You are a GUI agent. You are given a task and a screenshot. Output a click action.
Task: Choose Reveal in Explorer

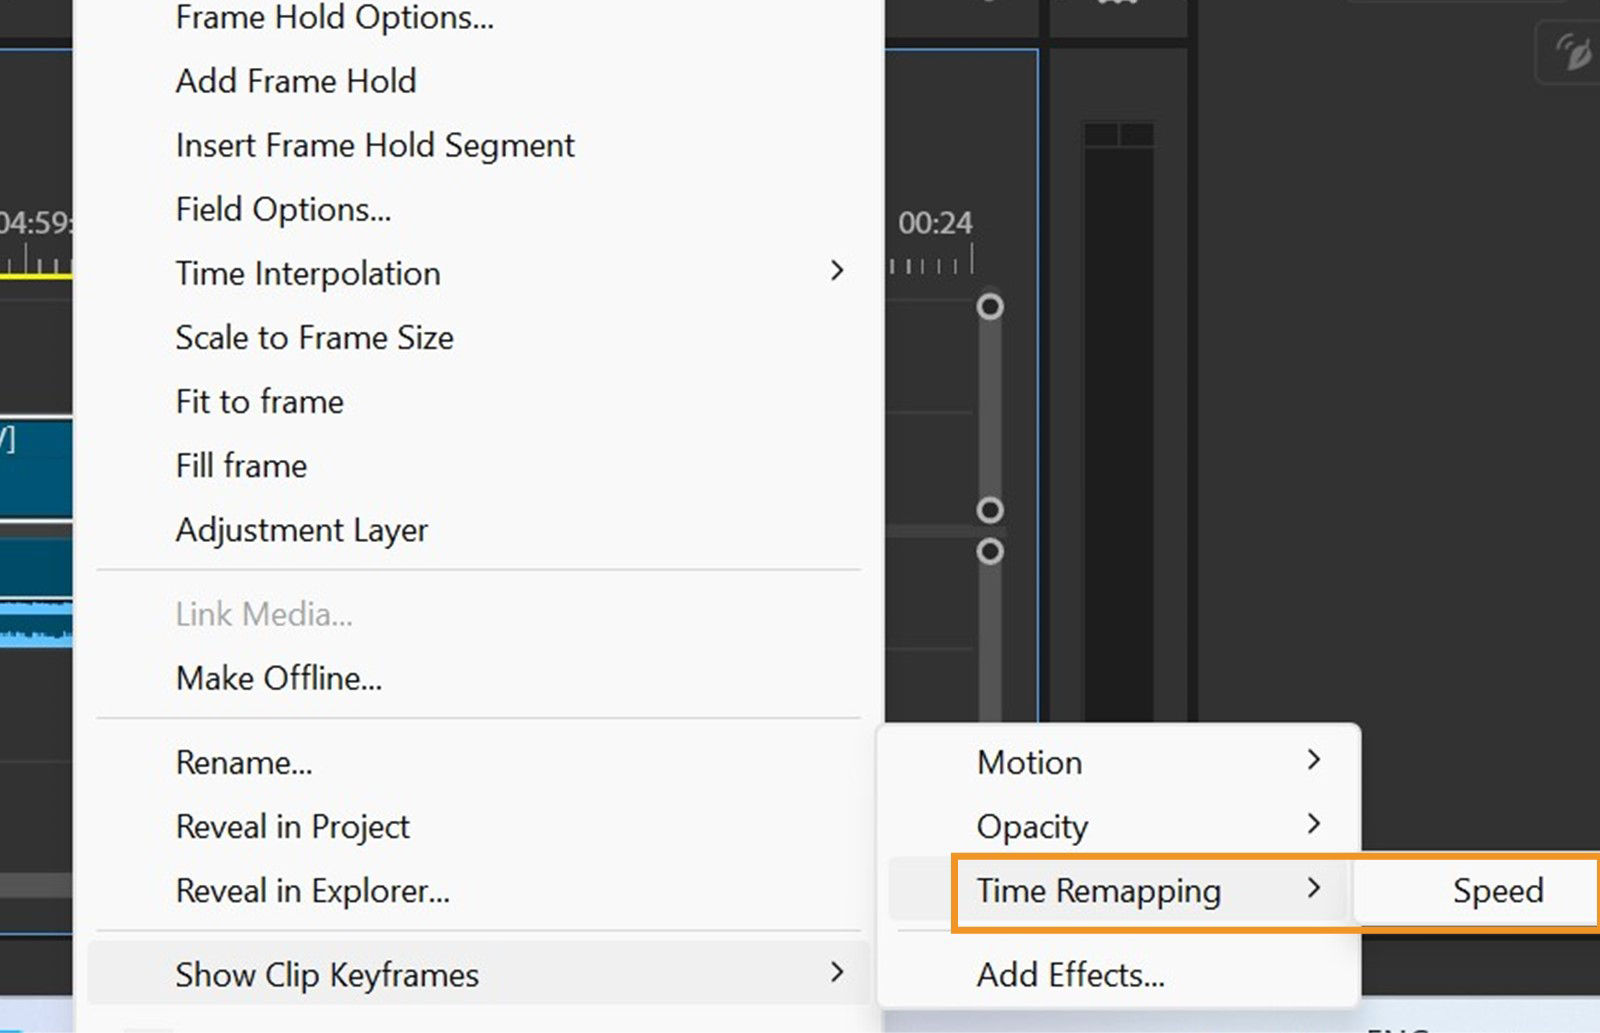click(x=312, y=891)
